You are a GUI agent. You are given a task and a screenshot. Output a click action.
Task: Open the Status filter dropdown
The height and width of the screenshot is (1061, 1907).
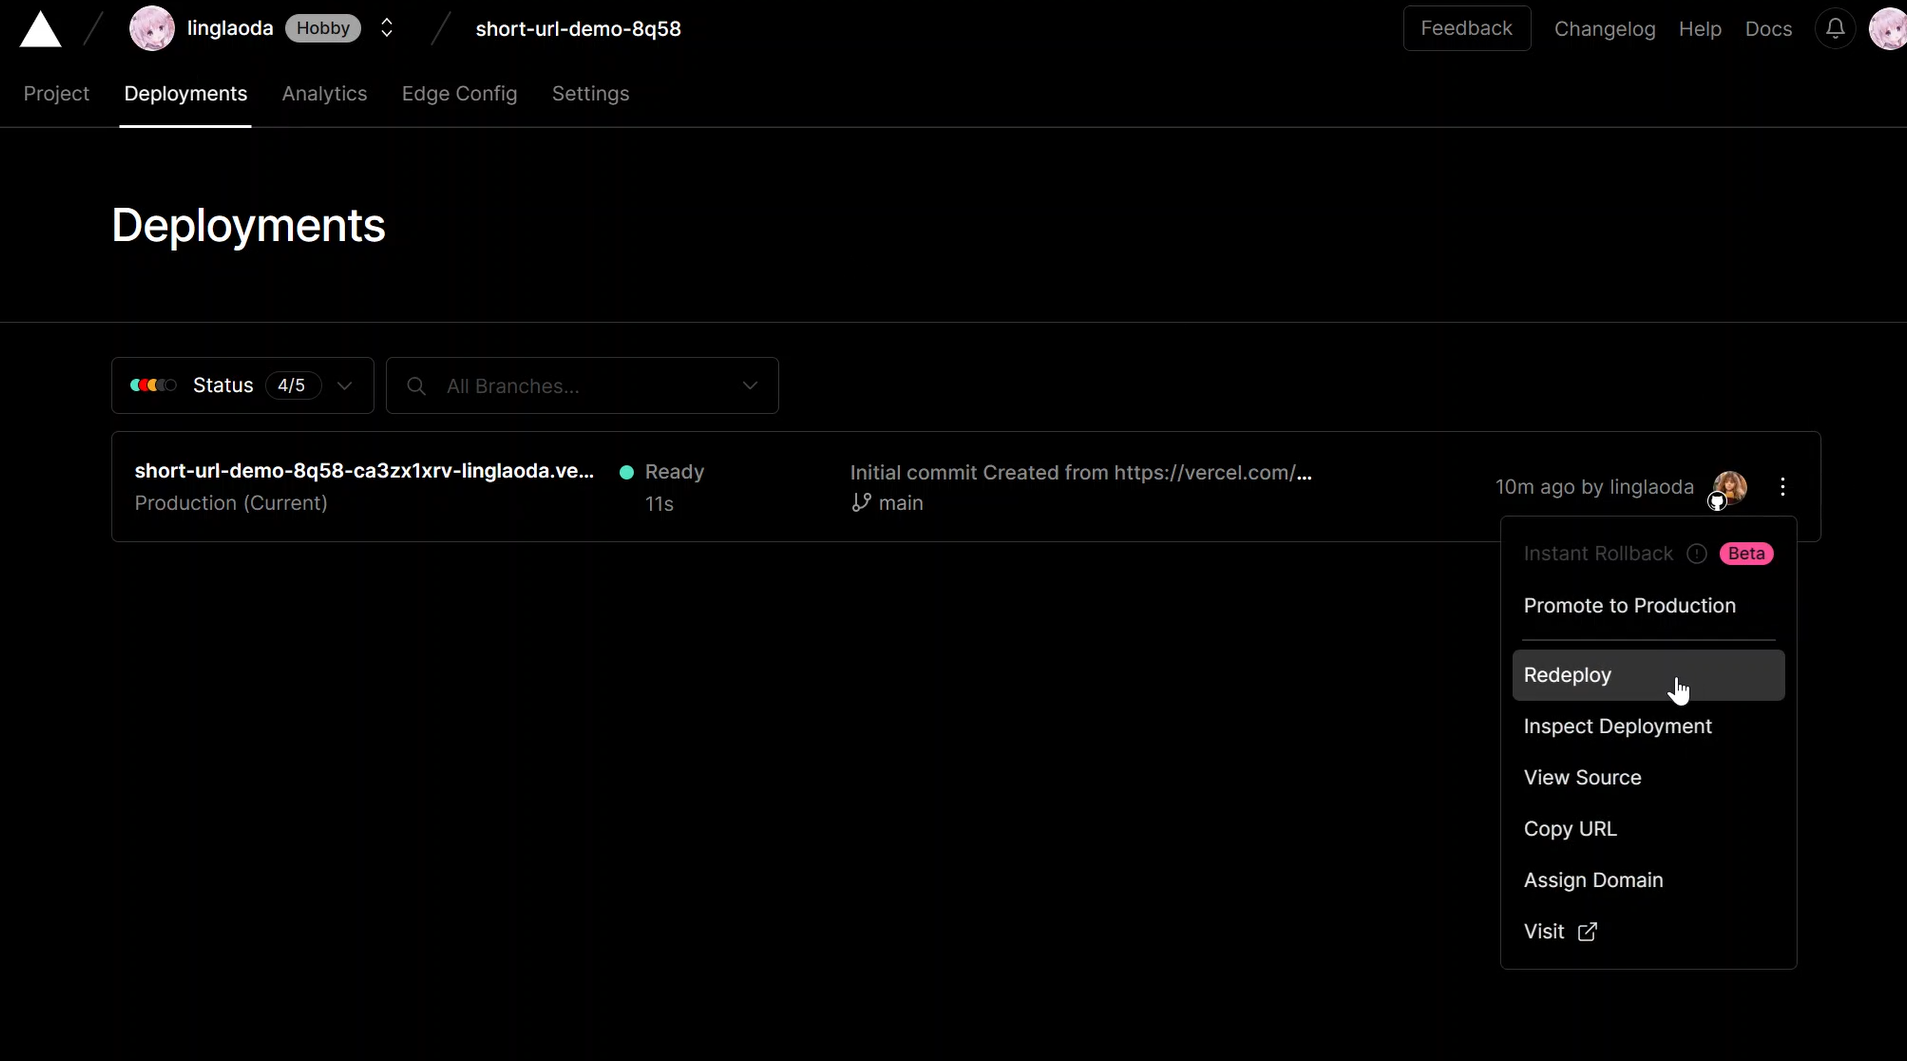(x=243, y=385)
